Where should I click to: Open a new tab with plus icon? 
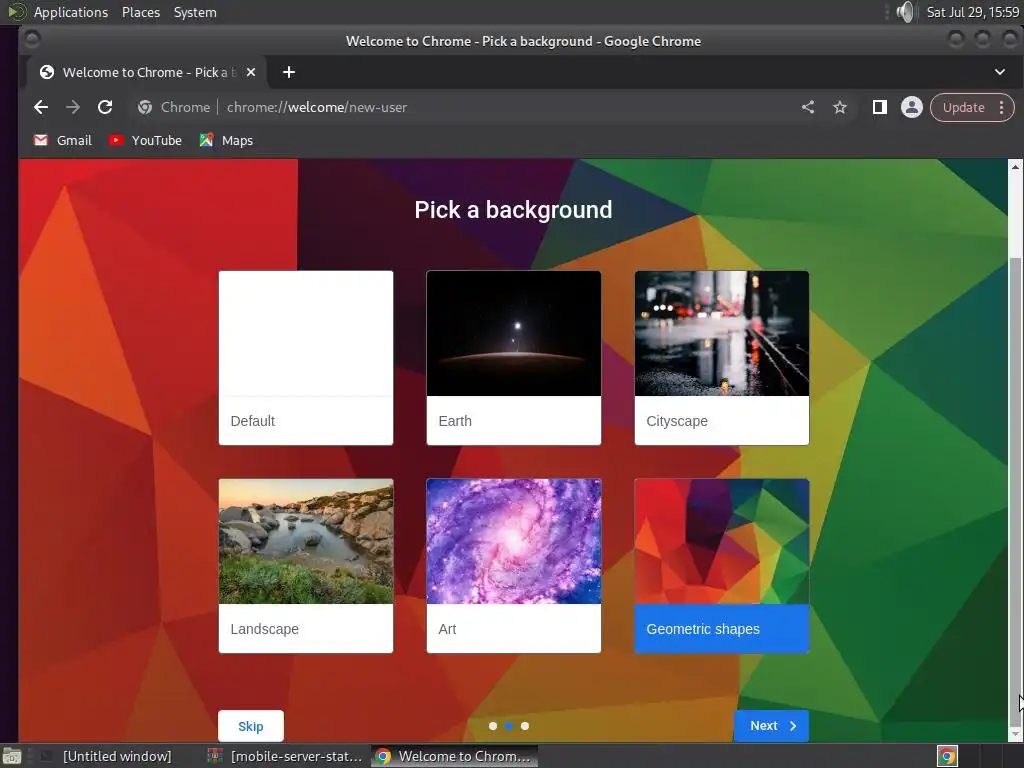point(289,72)
